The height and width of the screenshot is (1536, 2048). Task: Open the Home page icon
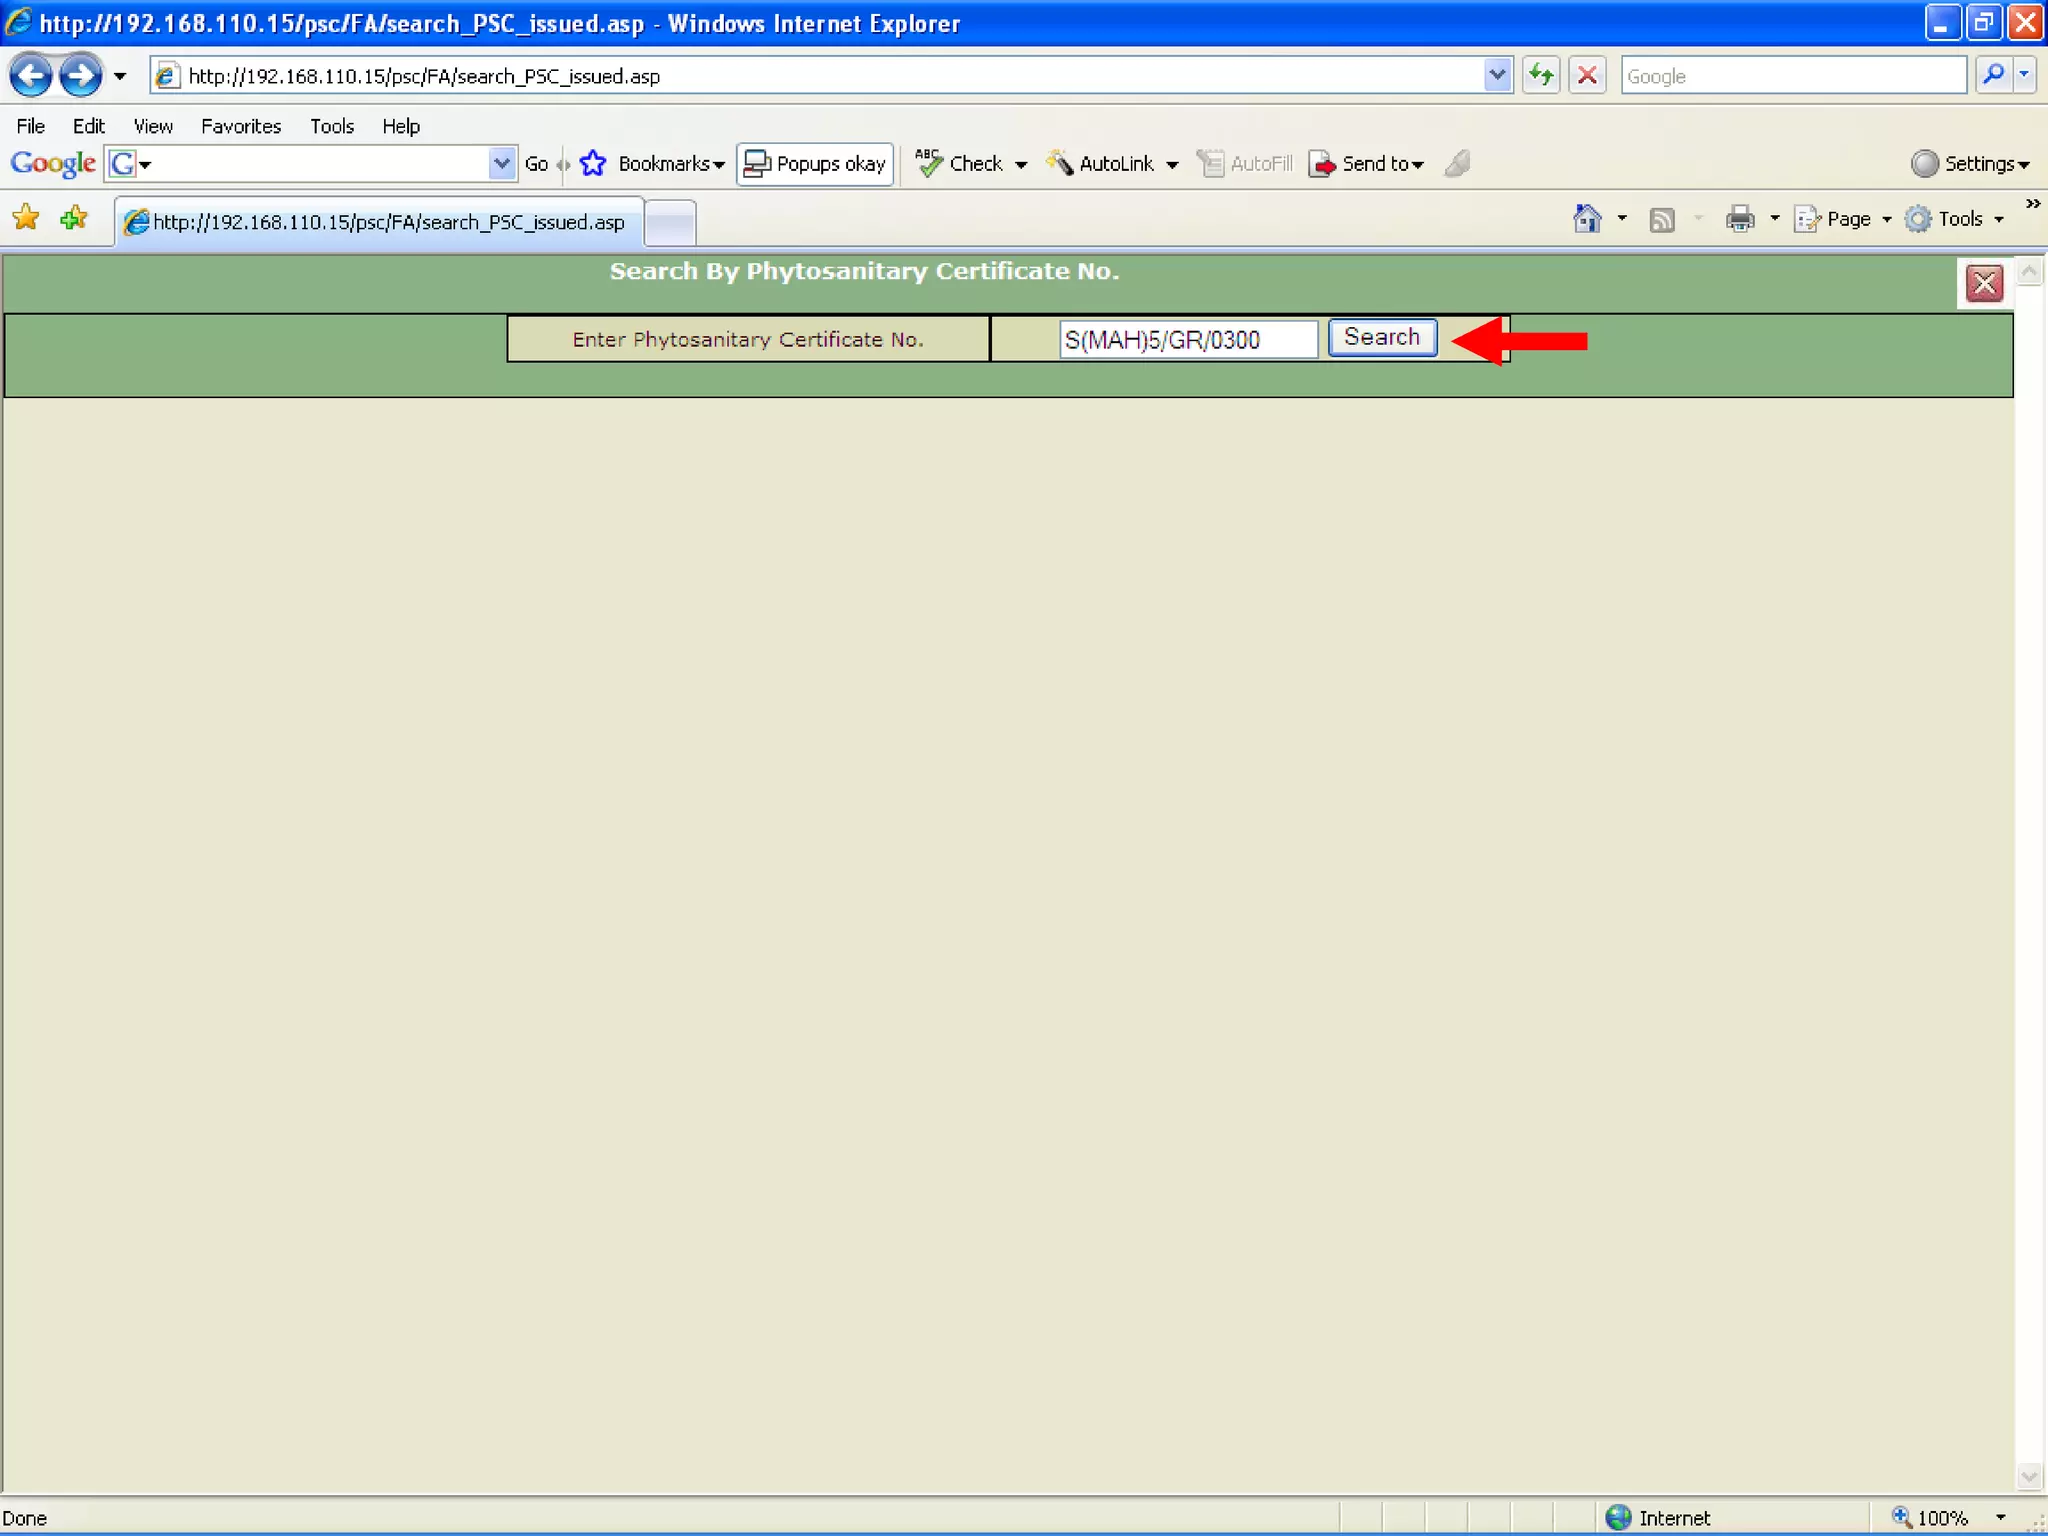pos(1586,219)
